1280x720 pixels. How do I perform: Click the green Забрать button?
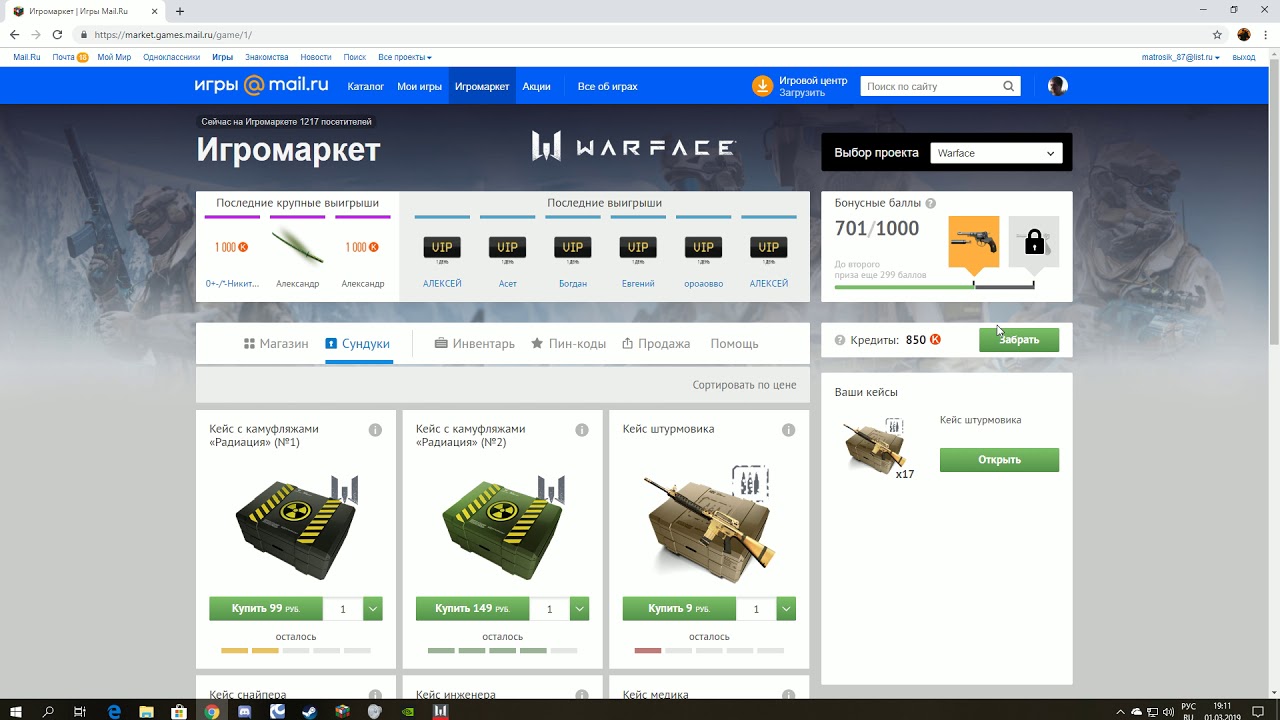[x=1019, y=339]
